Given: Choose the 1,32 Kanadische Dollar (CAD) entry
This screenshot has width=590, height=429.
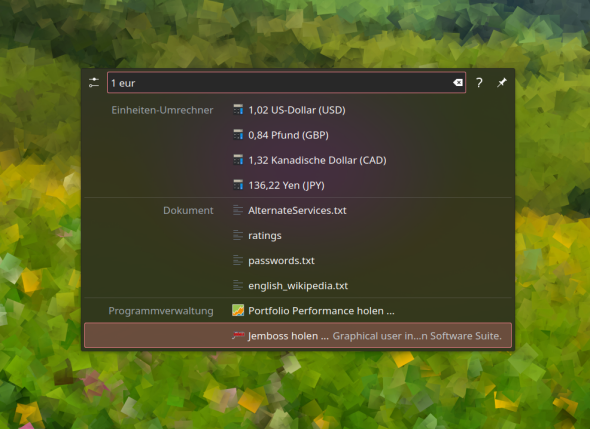Looking at the screenshot, I should pos(298,160).
